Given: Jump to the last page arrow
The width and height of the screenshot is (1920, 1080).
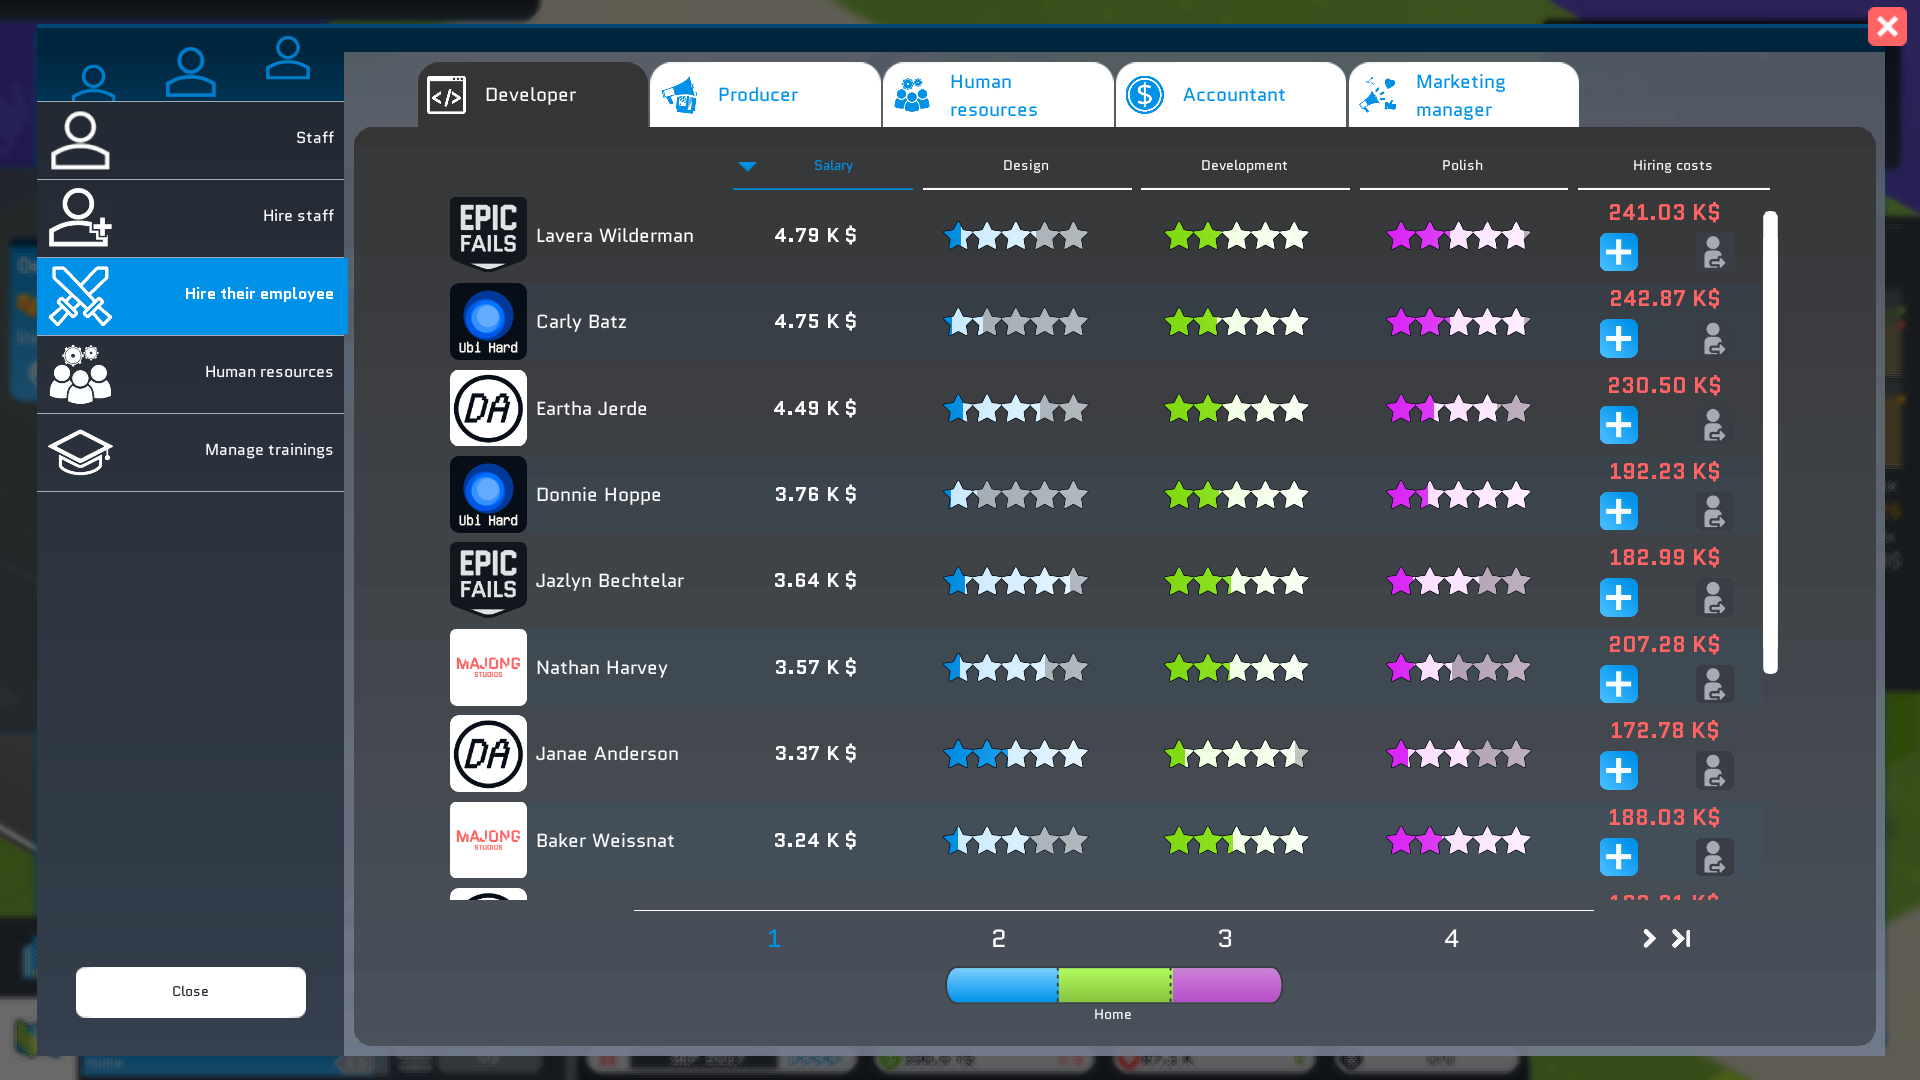Looking at the screenshot, I should (x=1682, y=938).
